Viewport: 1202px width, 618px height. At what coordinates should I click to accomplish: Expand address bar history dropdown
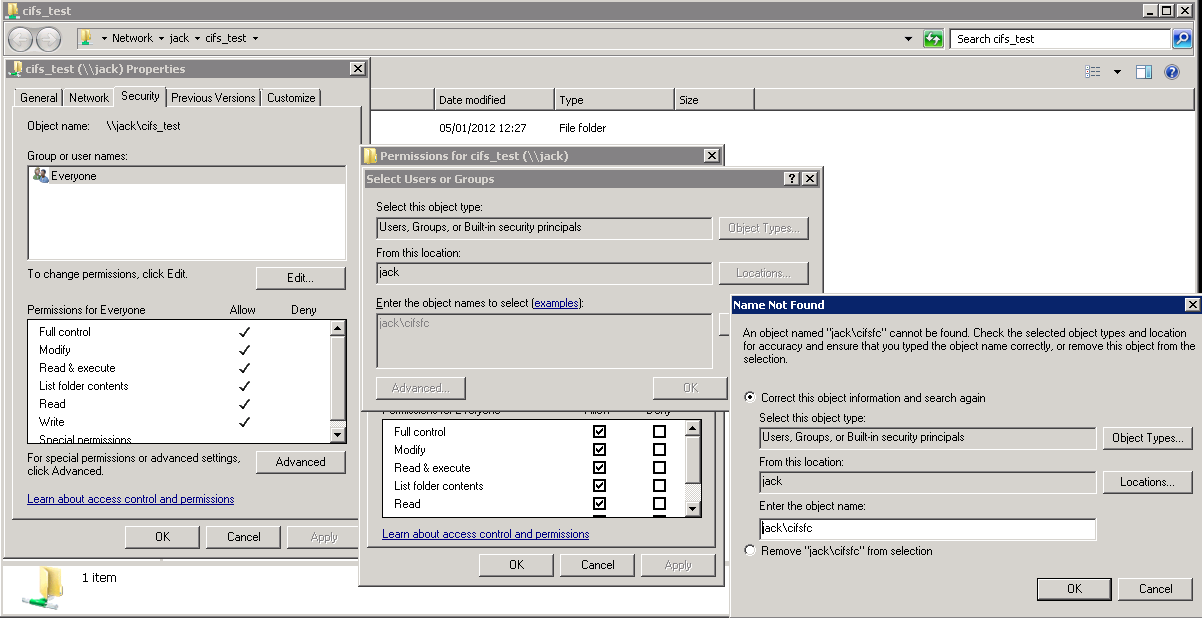[x=908, y=39]
